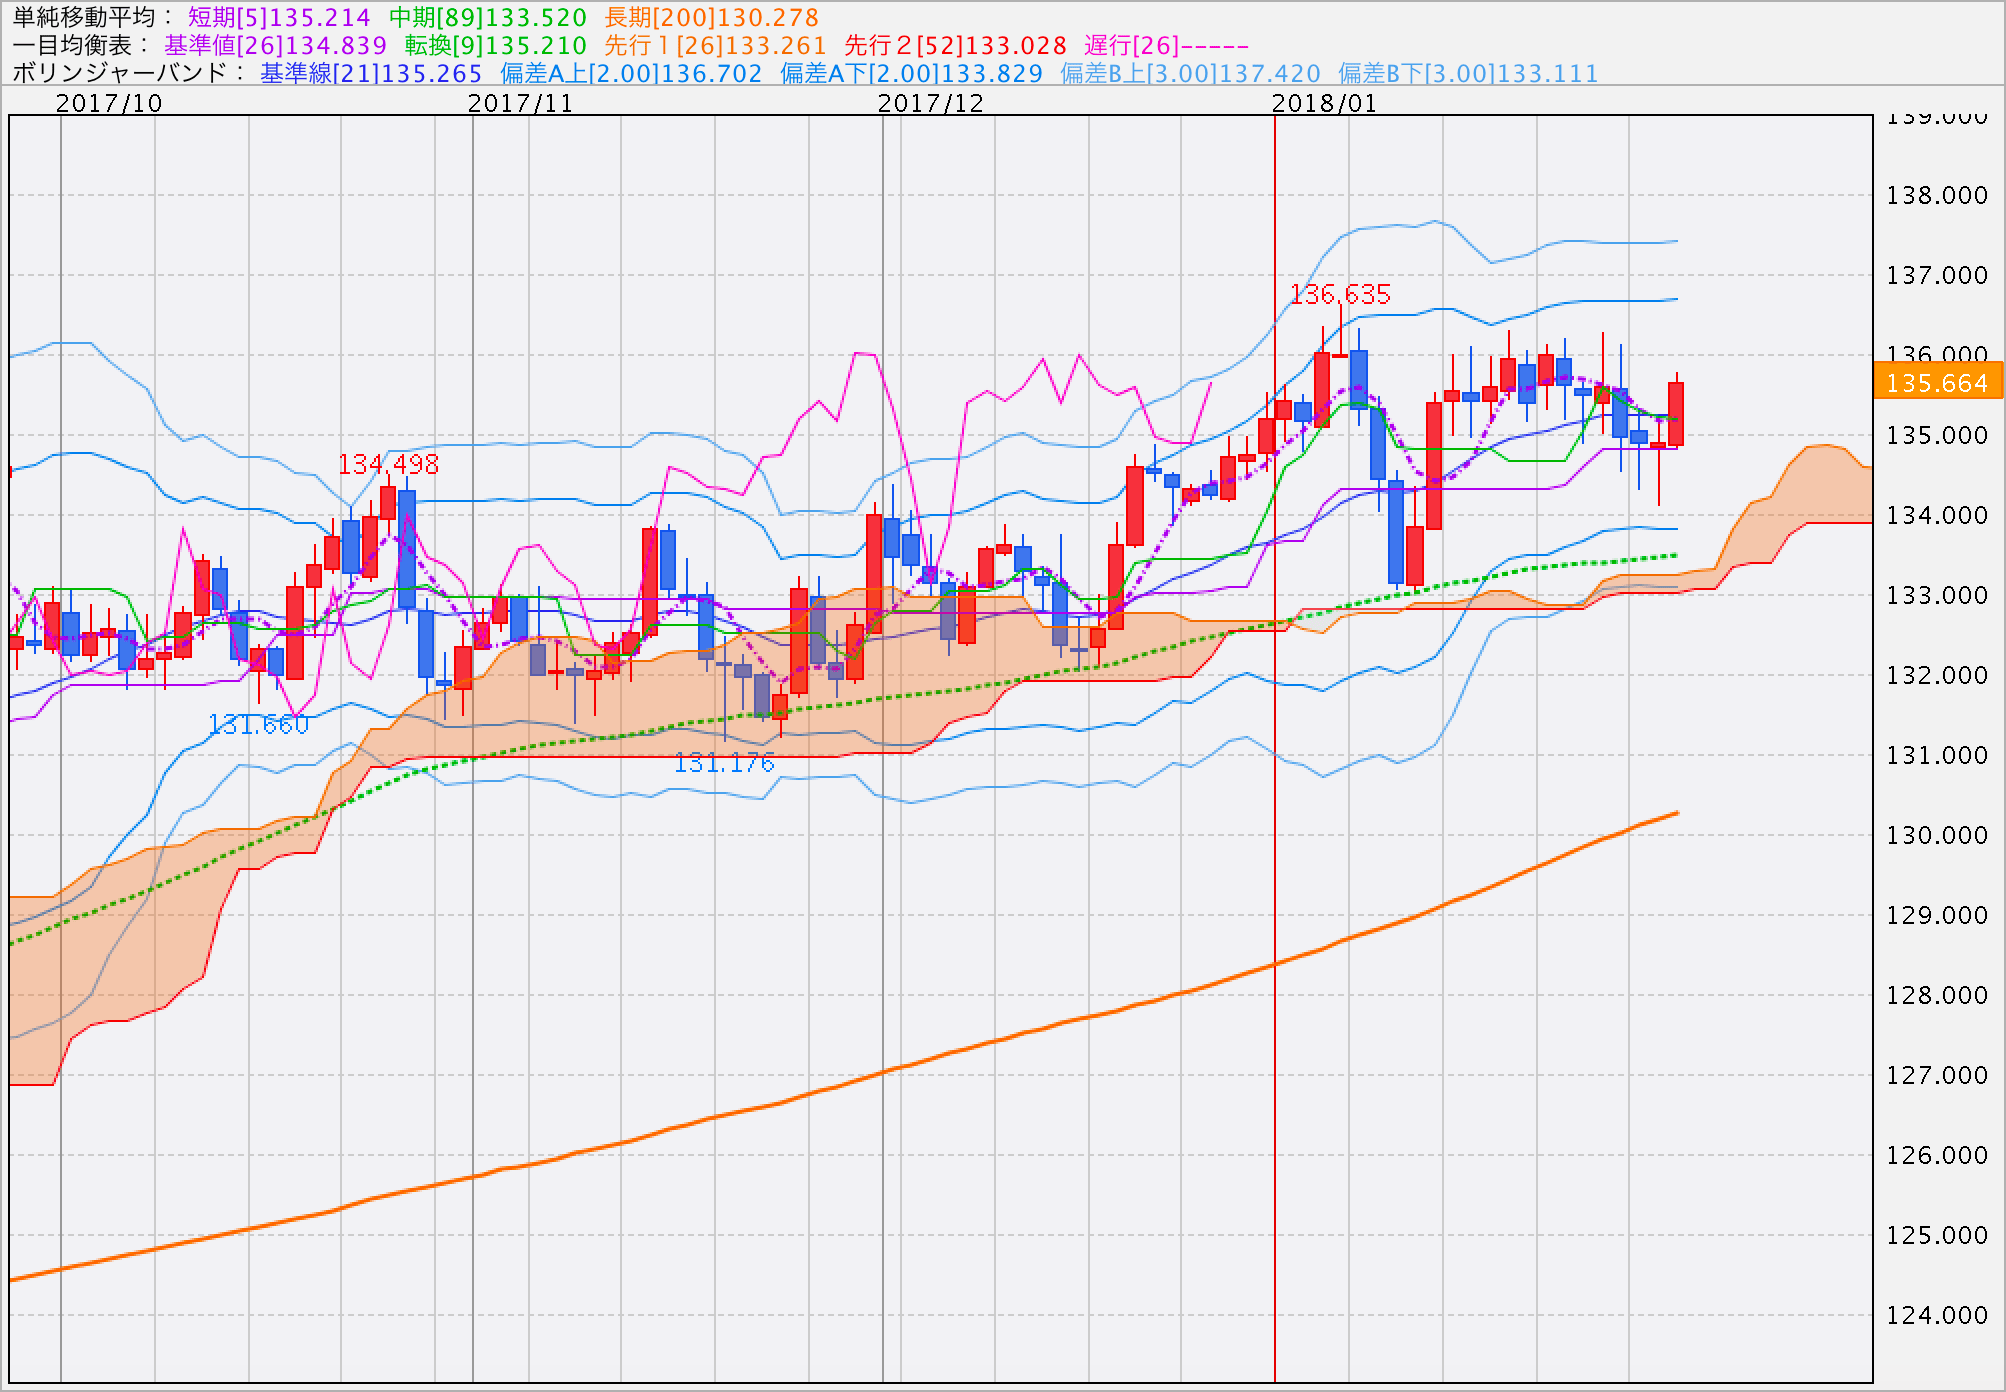Click the 2017/12 date axis label
This screenshot has height=1392, width=2006.
[x=931, y=103]
